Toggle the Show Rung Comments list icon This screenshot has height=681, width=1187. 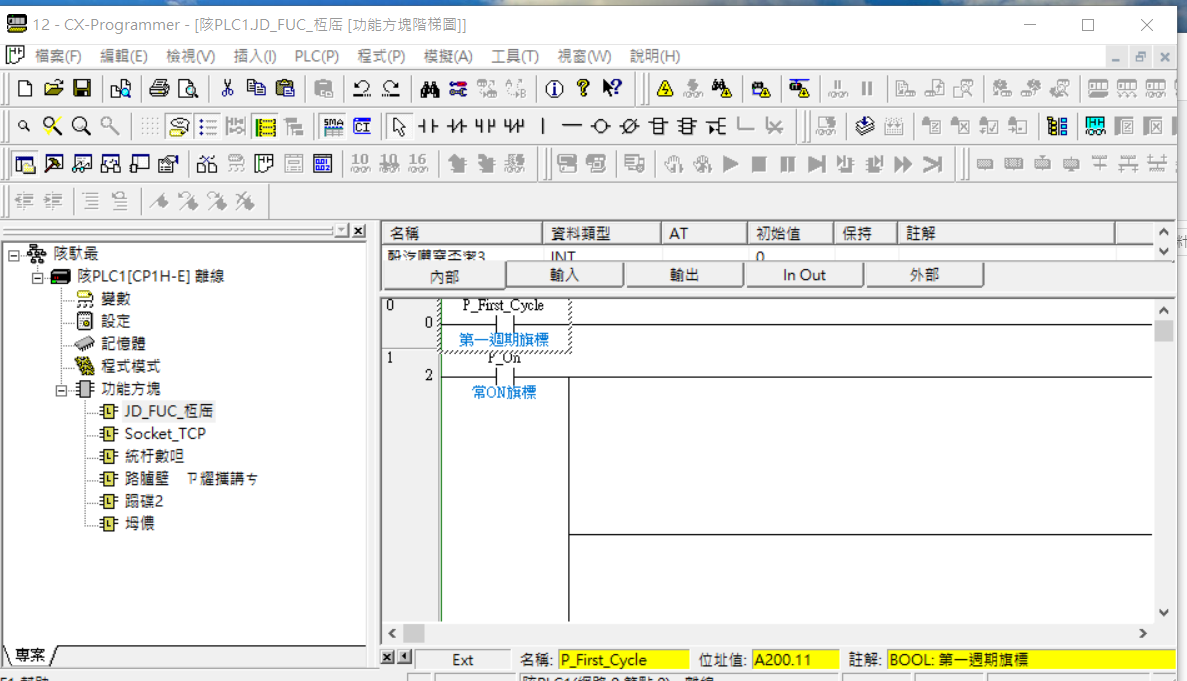coord(208,126)
